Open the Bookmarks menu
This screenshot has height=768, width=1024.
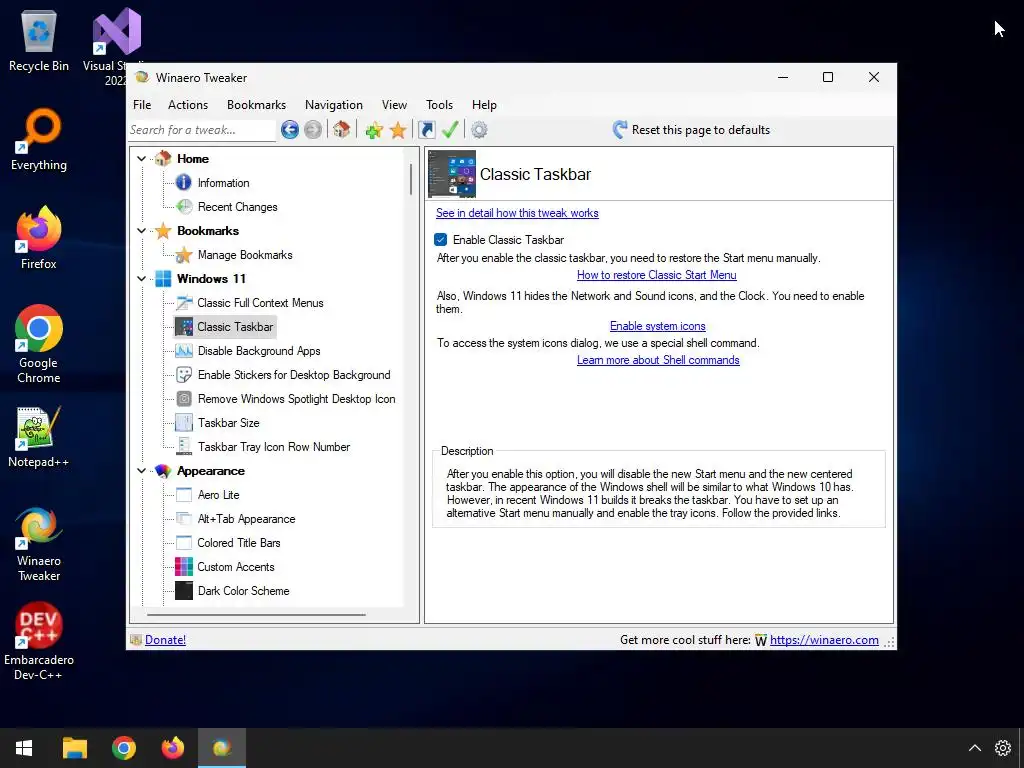(257, 104)
